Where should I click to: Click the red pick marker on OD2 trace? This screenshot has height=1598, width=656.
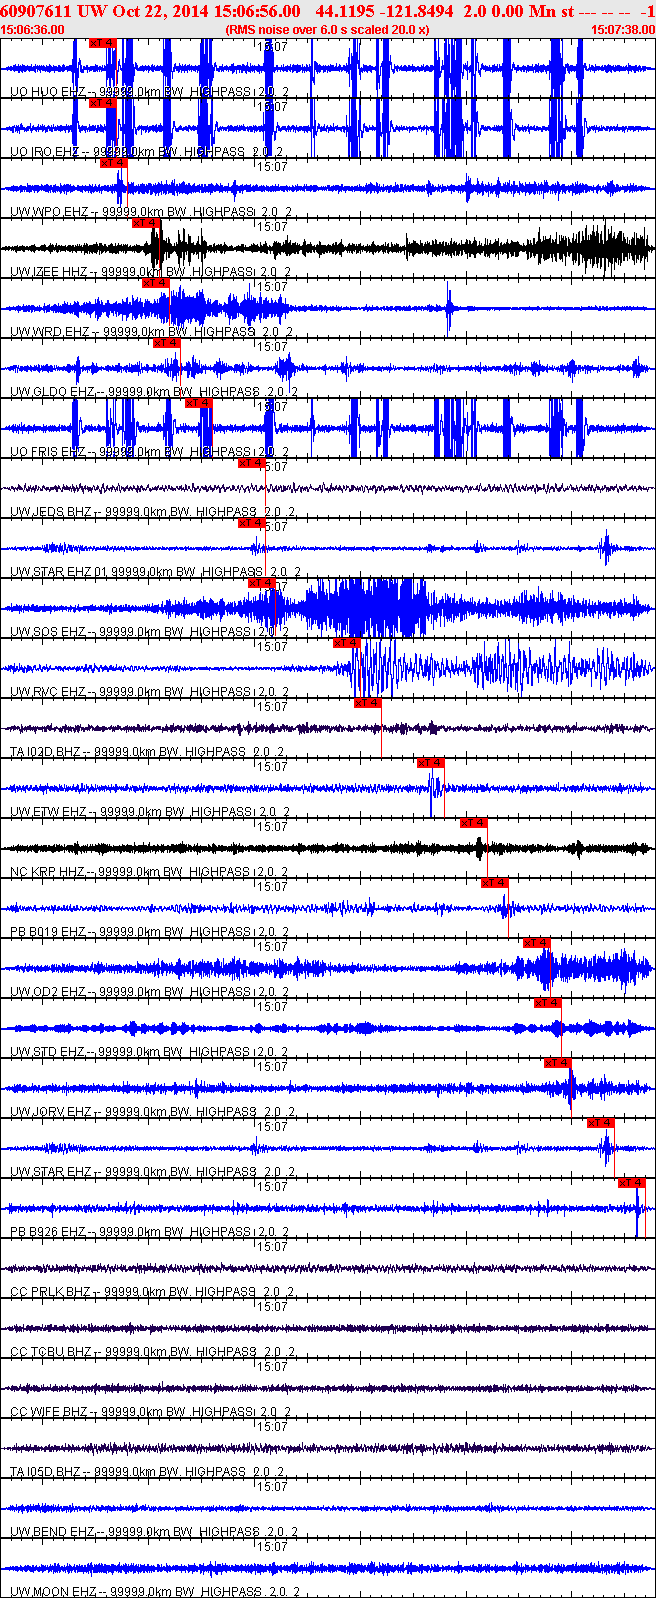pyautogui.click(x=537, y=943)
